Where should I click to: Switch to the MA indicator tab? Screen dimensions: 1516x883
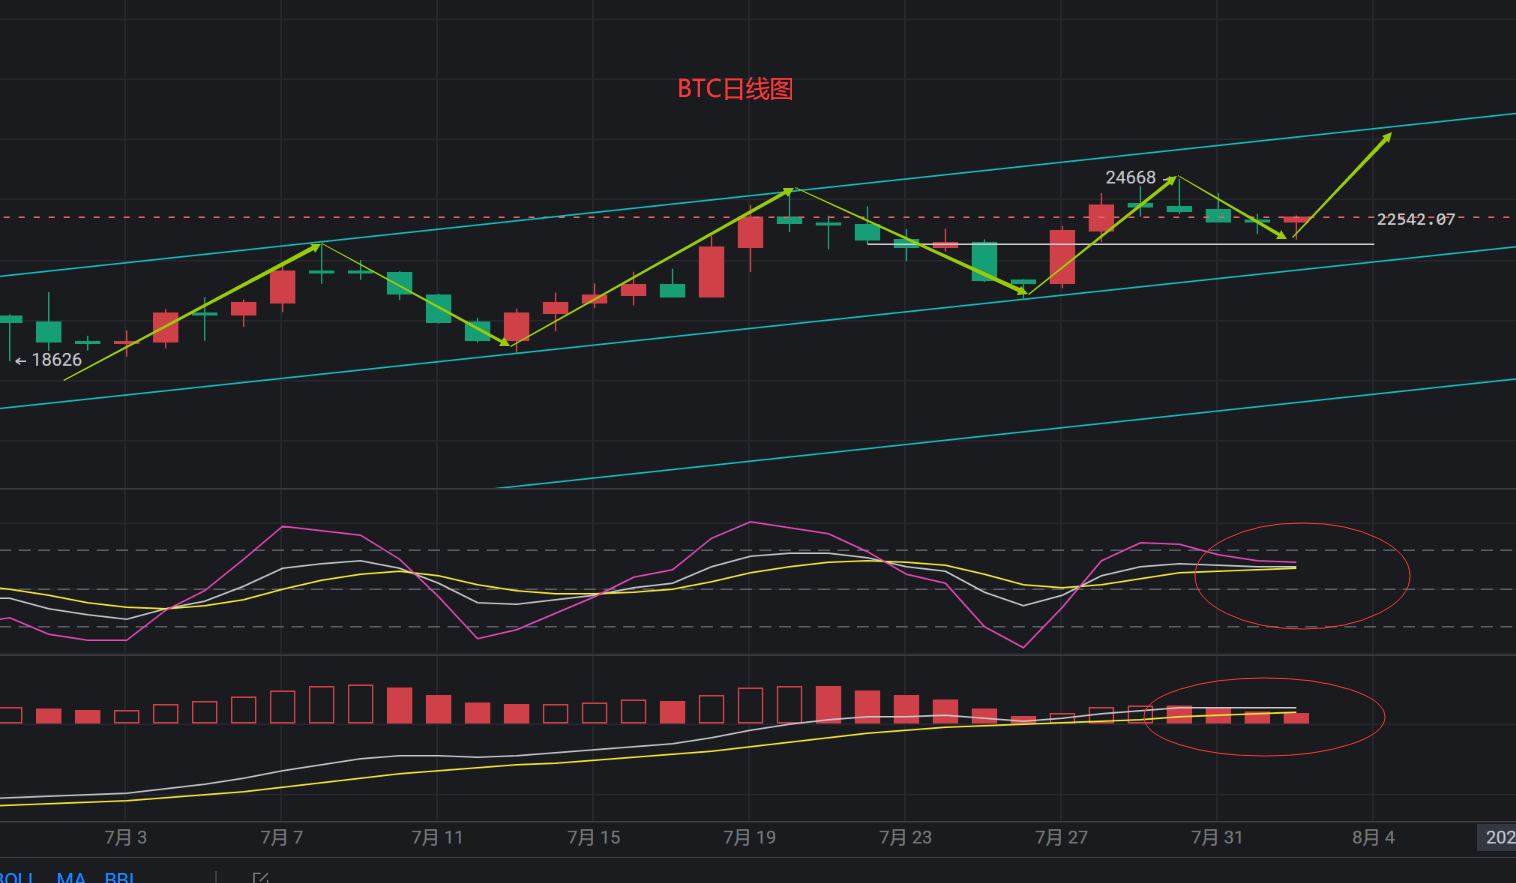tap(71, 877)
